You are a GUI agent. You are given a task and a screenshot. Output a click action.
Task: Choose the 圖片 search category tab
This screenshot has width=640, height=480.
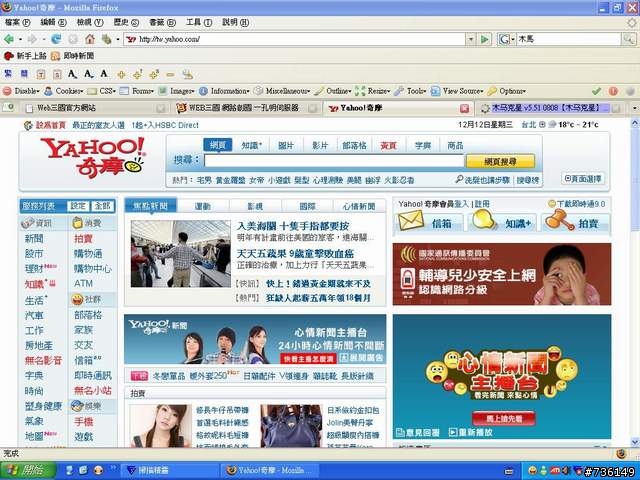286,145
